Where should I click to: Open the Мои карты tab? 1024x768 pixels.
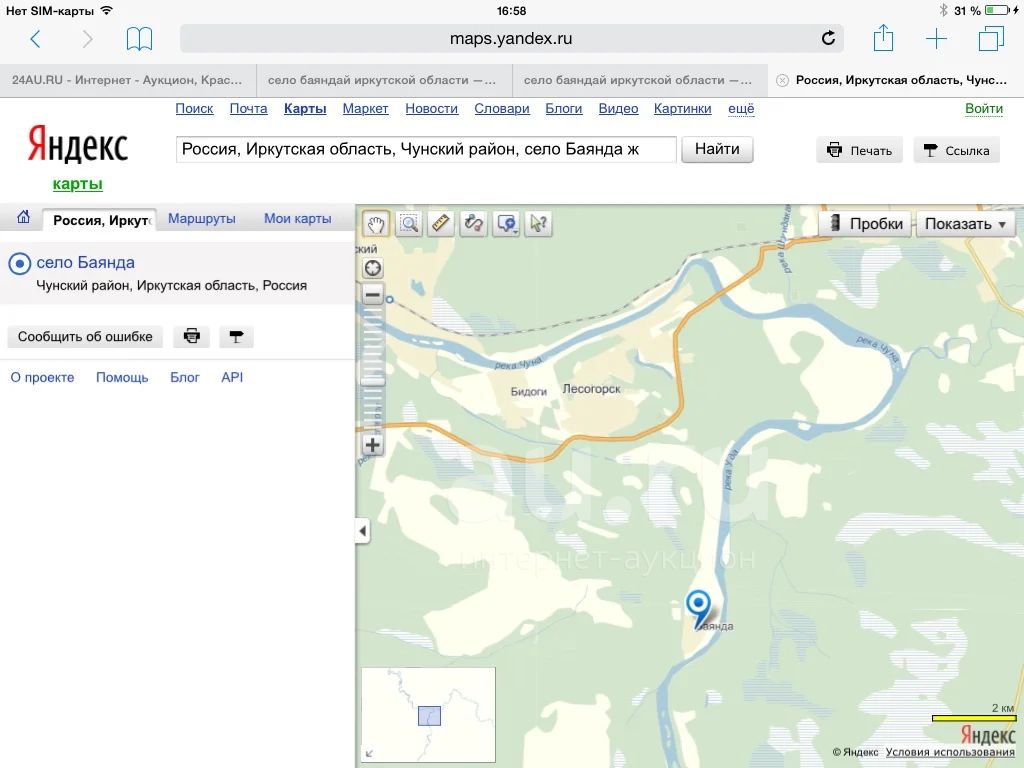point(297,218)
